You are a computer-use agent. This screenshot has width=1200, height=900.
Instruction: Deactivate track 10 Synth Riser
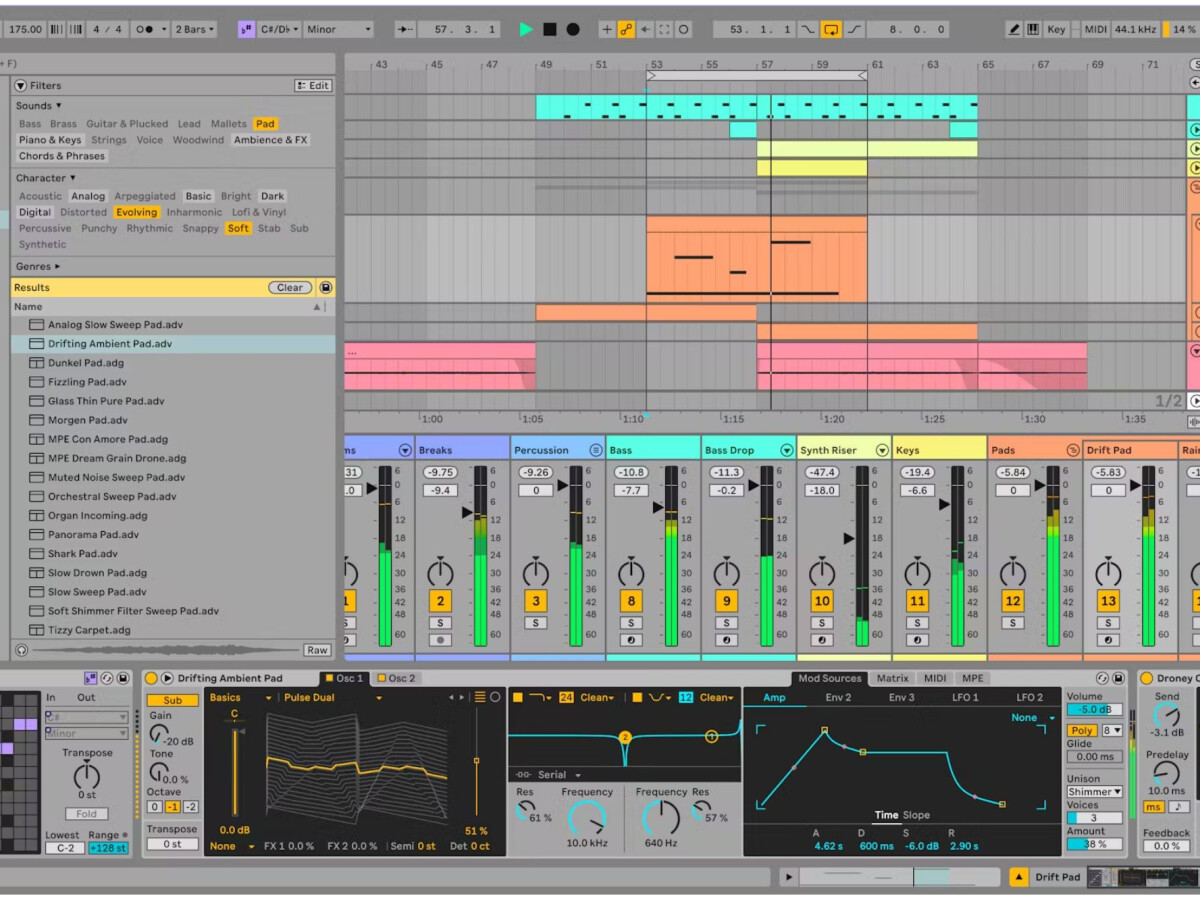point(822,601)
